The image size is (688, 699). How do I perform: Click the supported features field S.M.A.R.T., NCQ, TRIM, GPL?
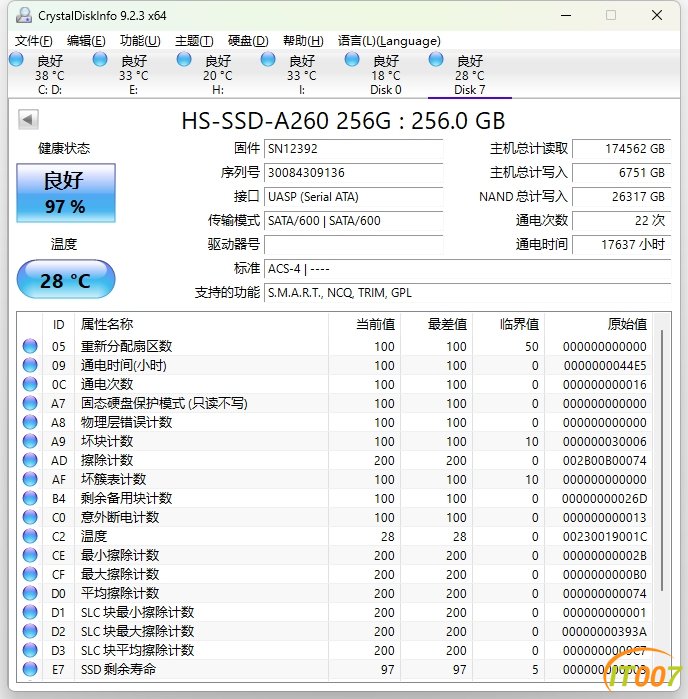pyautogui.click(x=468, y=293)
